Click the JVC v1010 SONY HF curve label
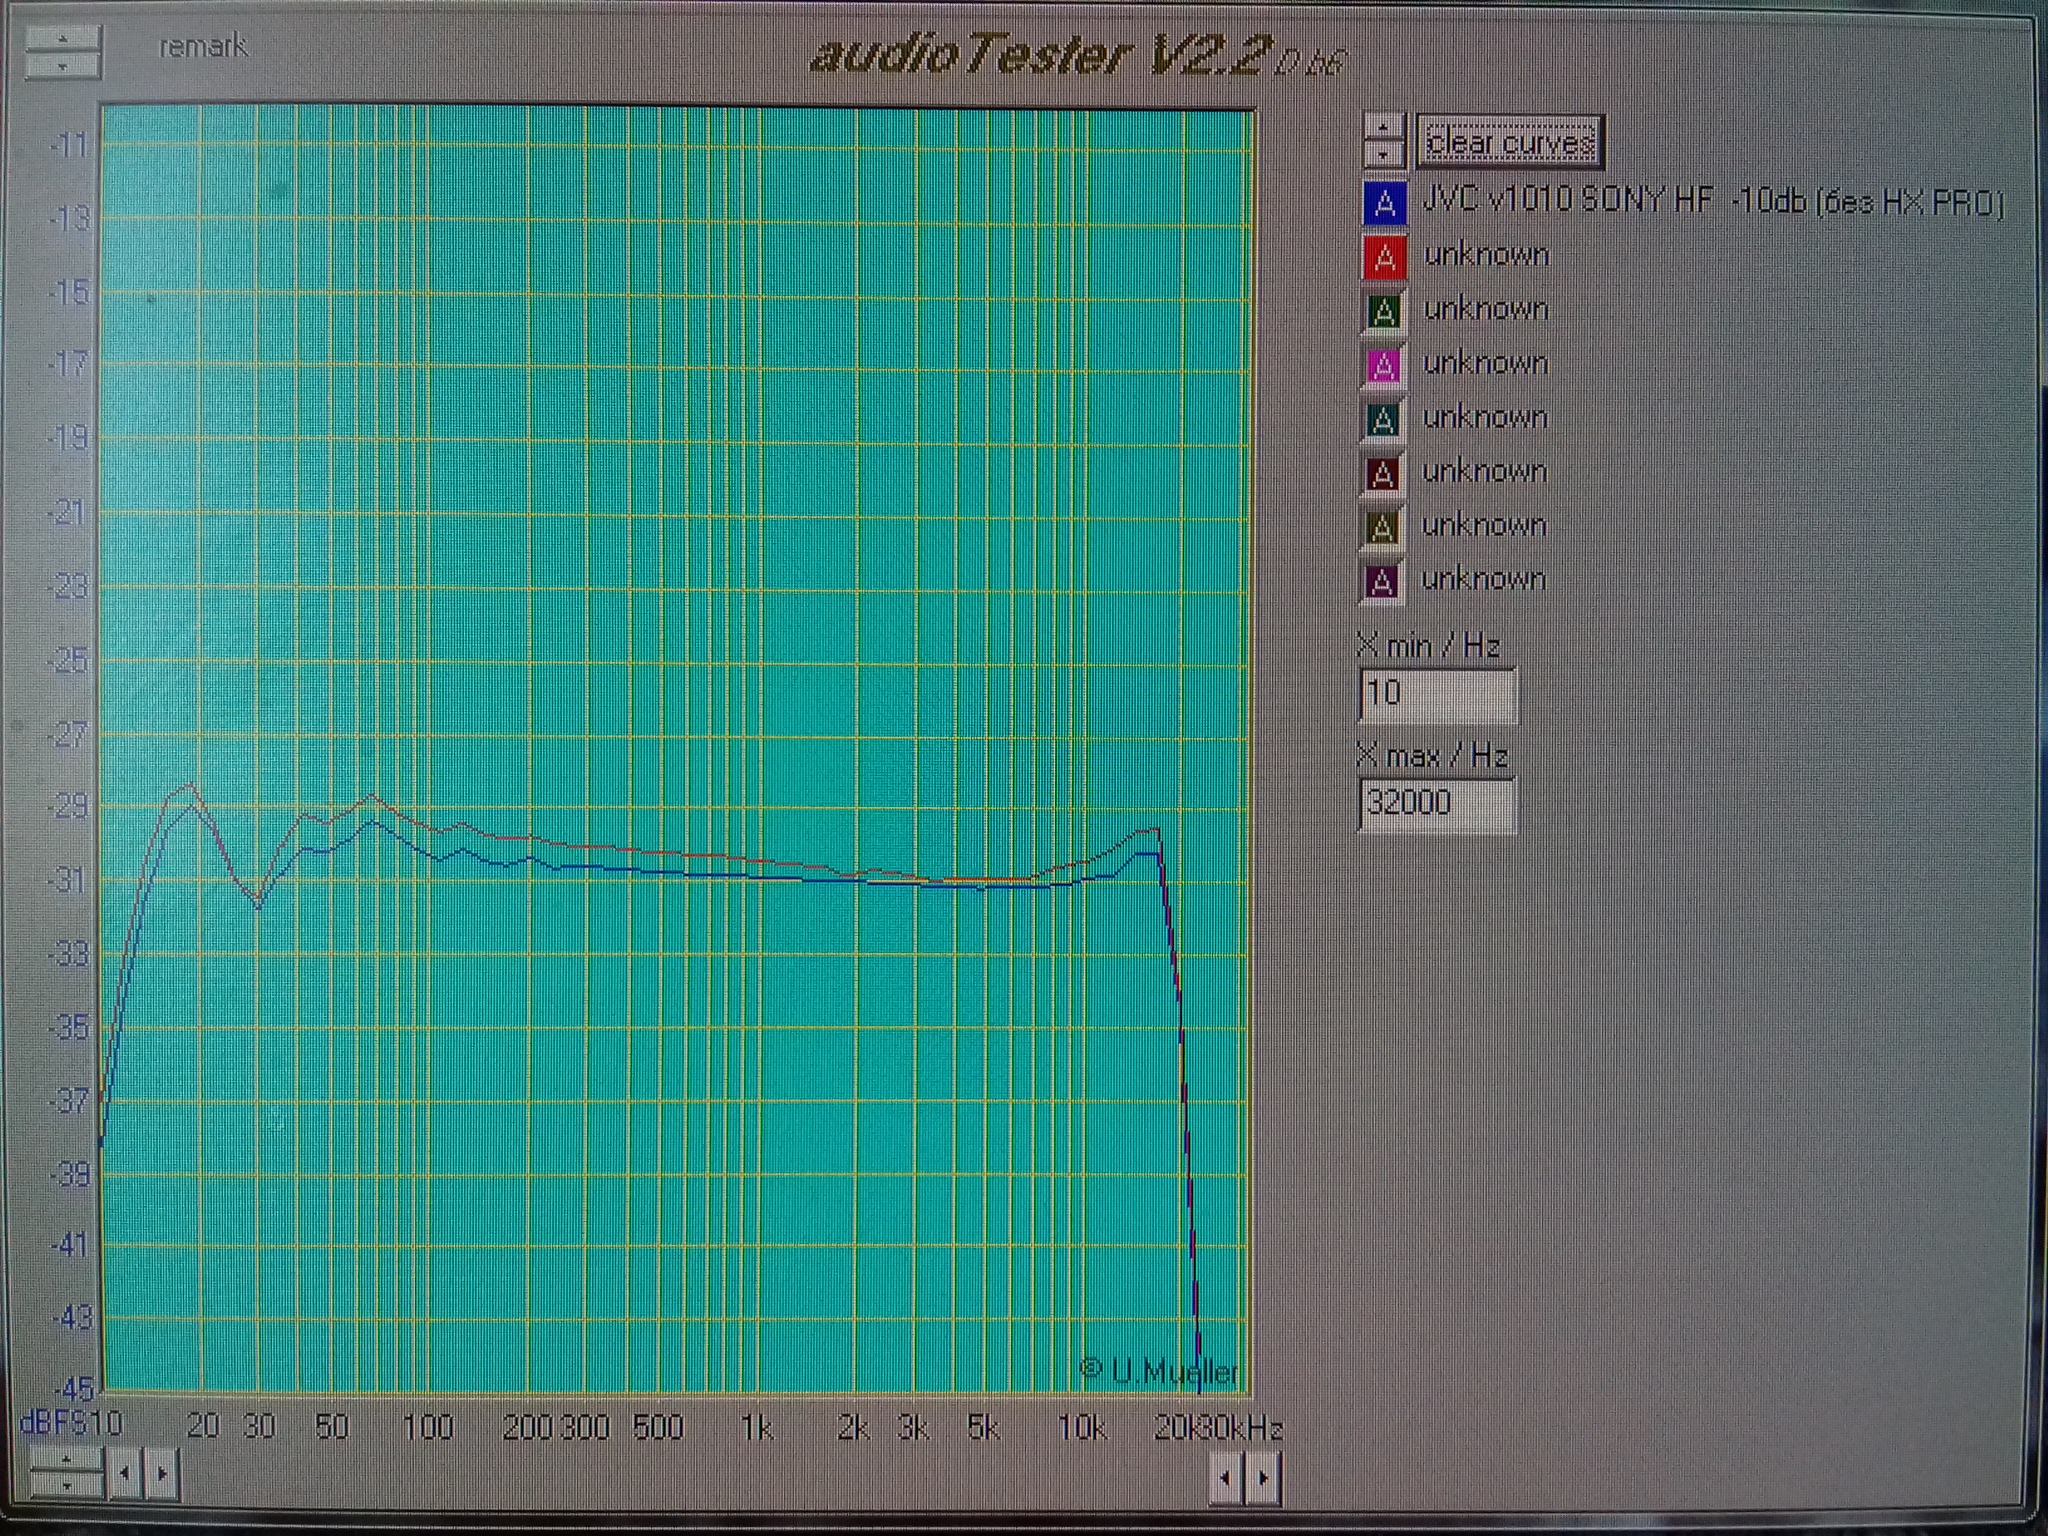The height and width of the screenshot is (1536, 2048). pos(1712,202)
